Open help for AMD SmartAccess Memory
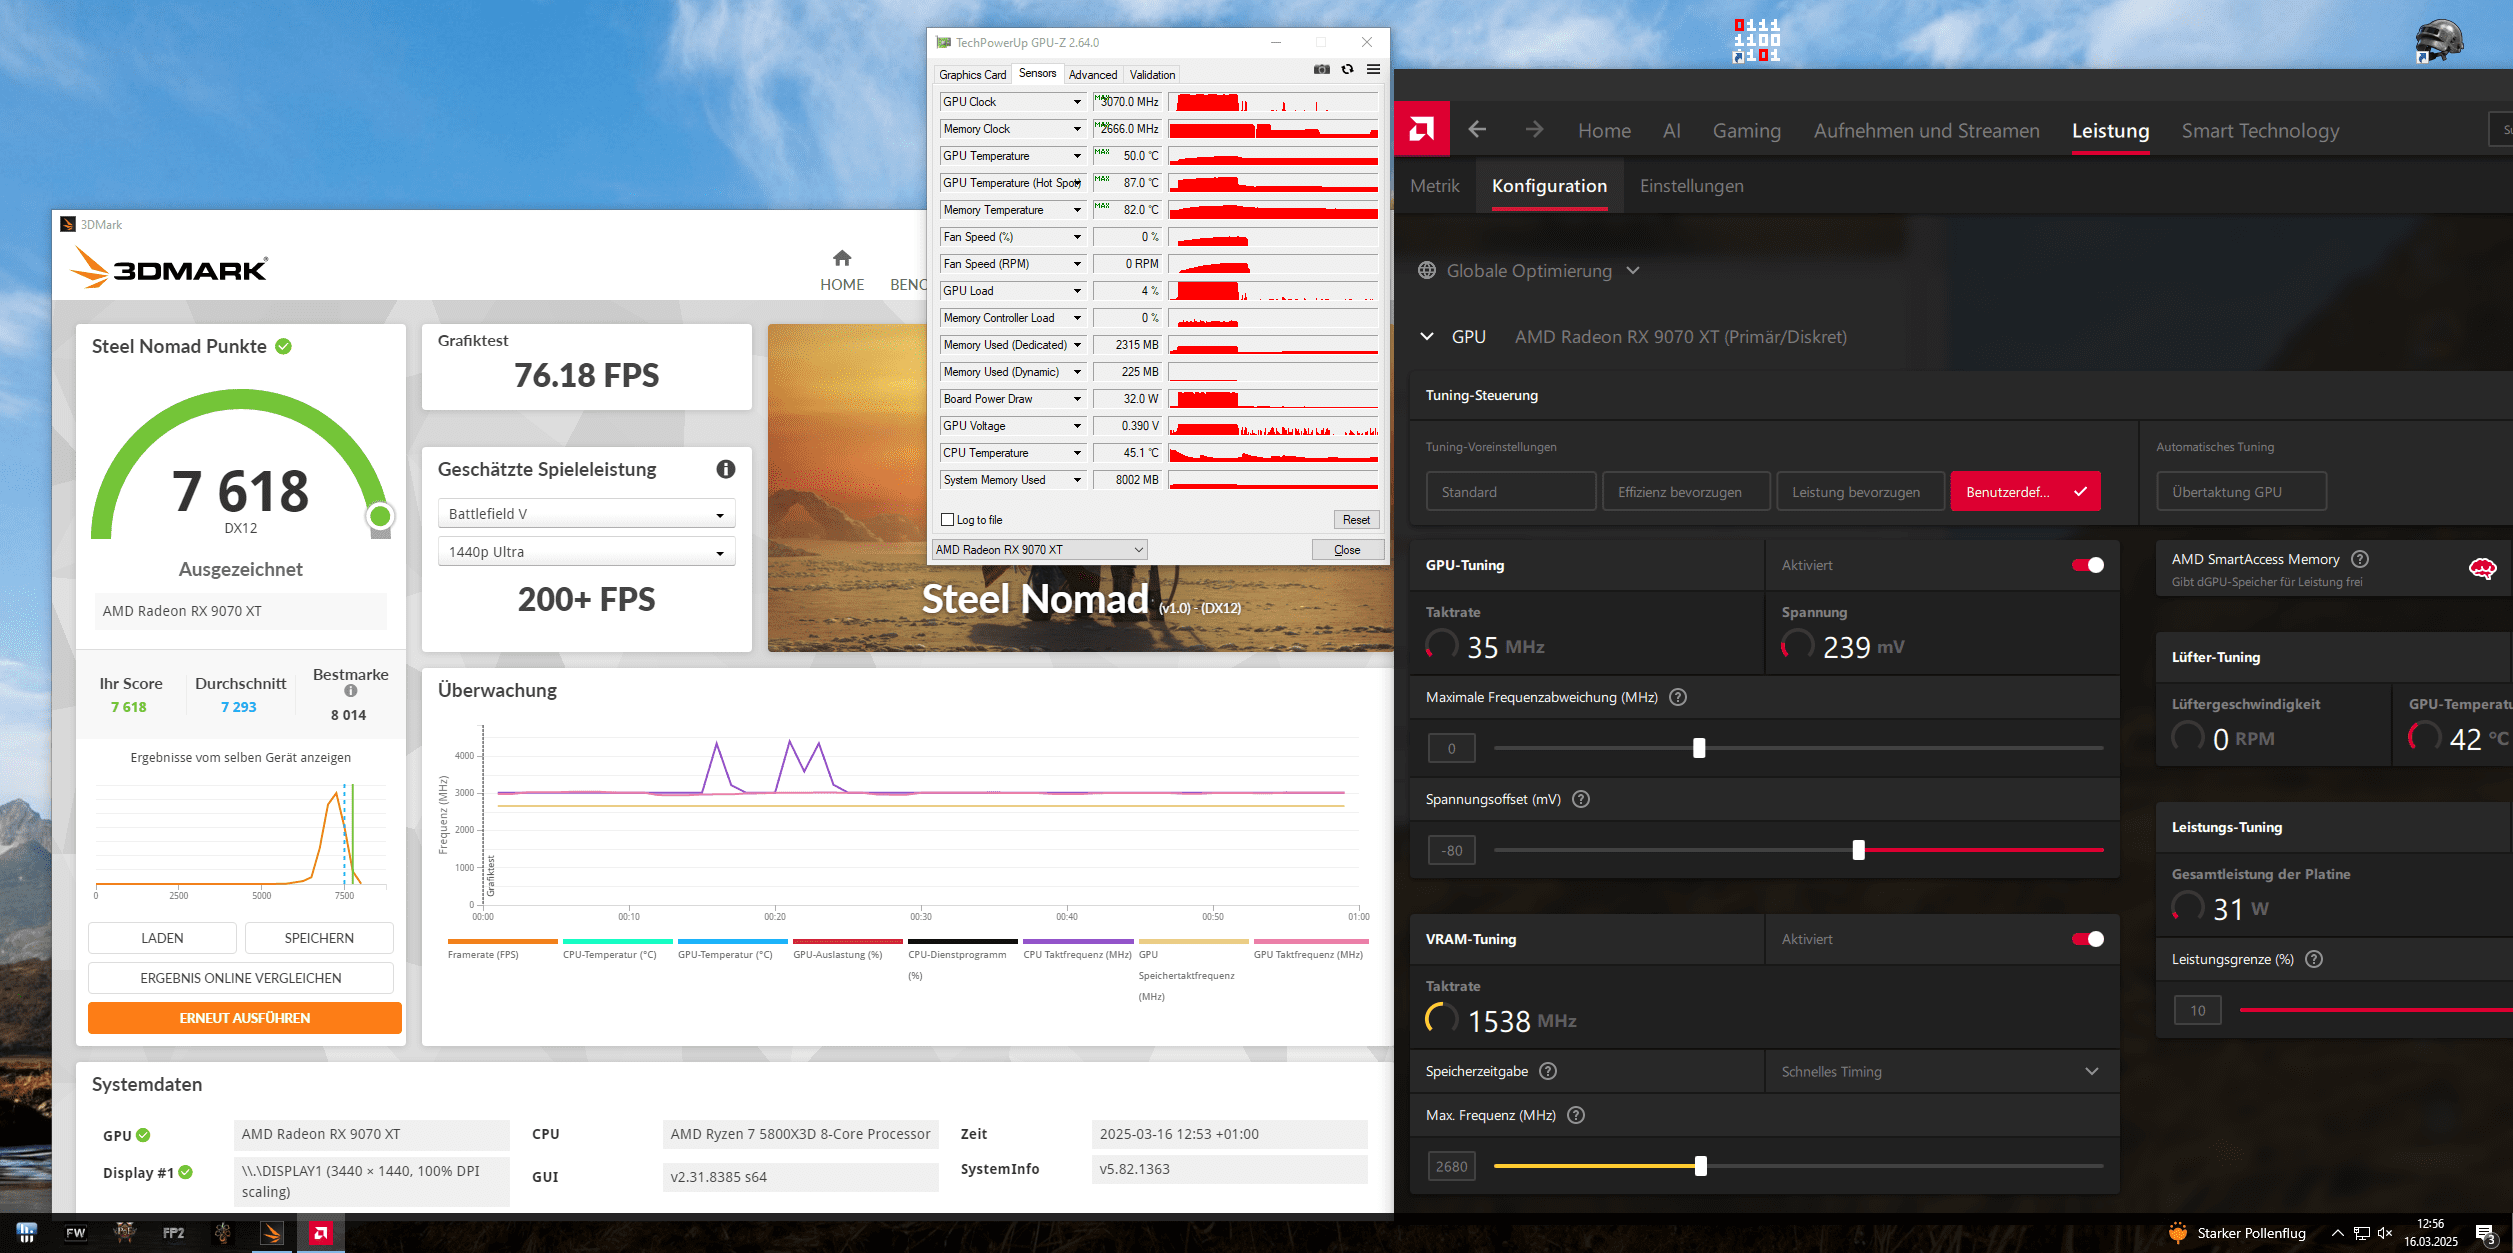 [x=2360, y=559]
